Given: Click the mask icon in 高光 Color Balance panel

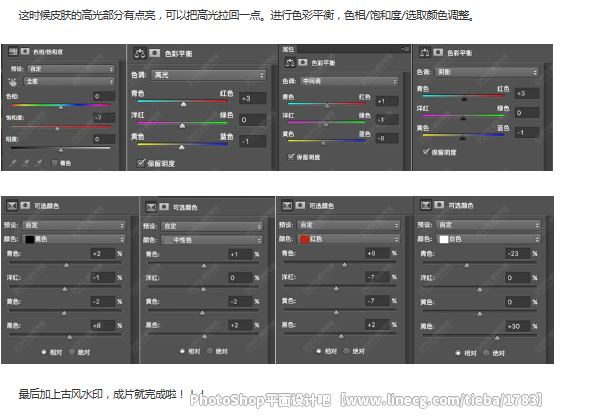Looking at the screenshot, I should (154, 53).
